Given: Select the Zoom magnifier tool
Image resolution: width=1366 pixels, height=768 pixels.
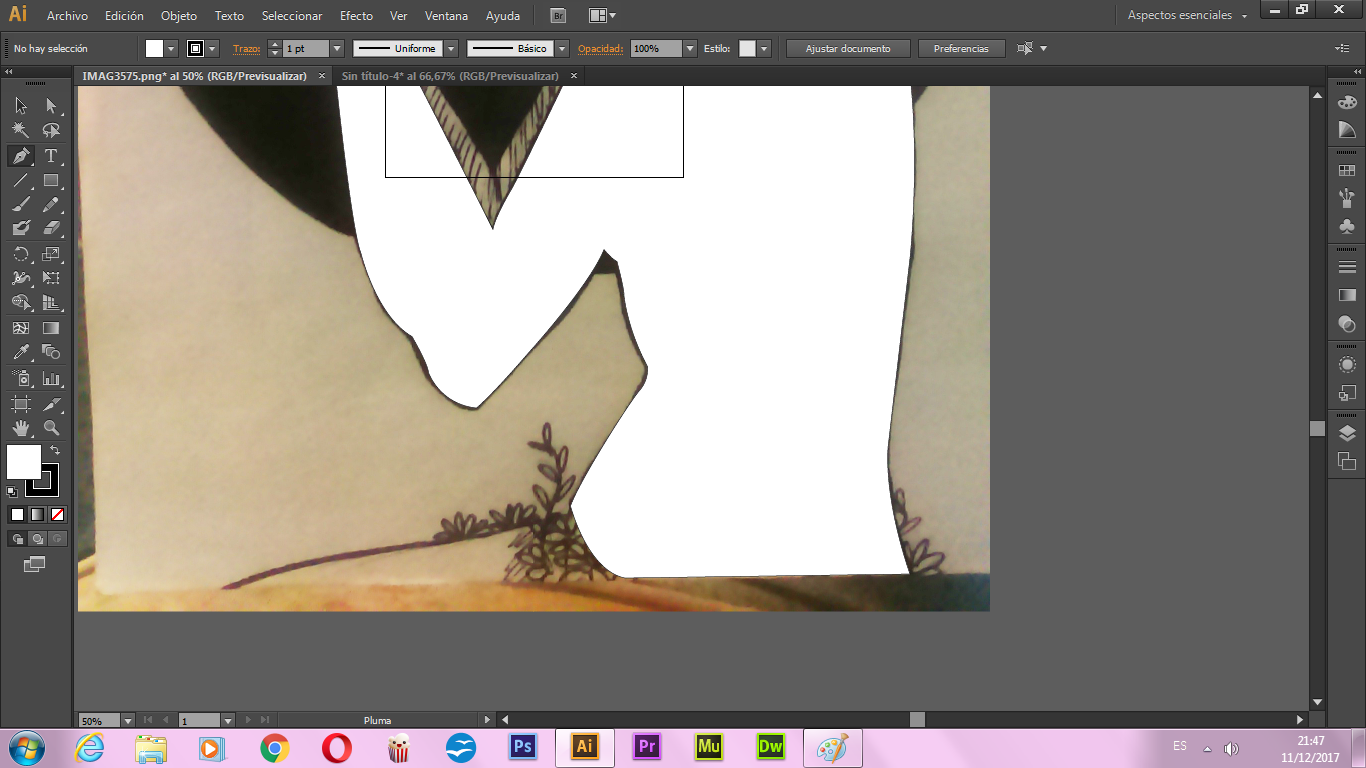Looking at the screenshot, I should (51, 428).
